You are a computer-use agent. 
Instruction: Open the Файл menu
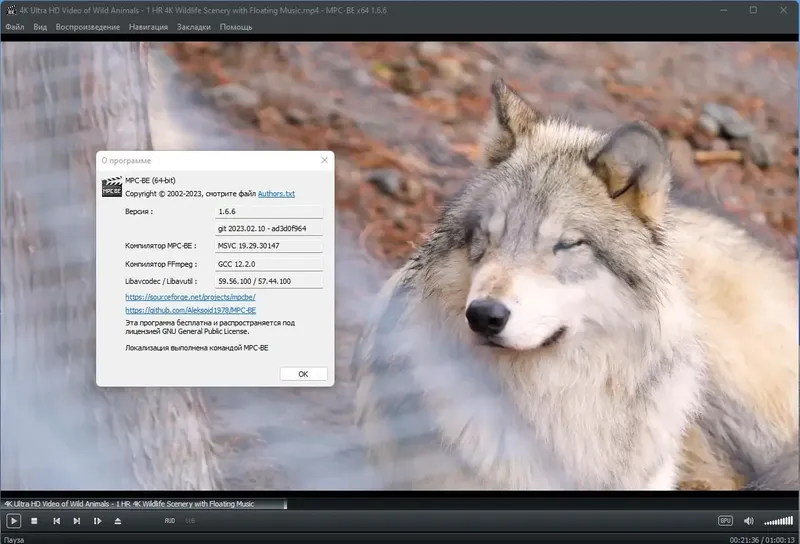coord(14,27)
